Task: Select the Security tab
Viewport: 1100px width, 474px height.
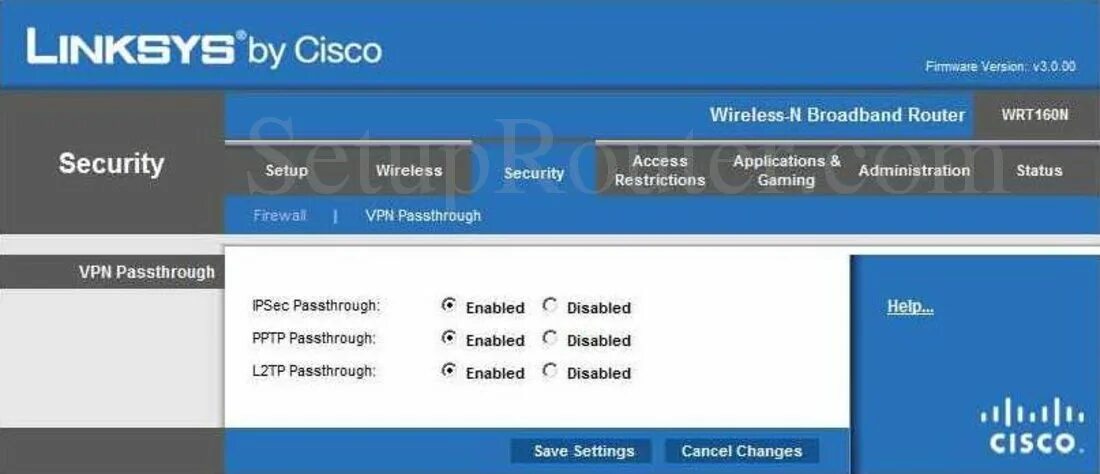Action: [534, 173]
